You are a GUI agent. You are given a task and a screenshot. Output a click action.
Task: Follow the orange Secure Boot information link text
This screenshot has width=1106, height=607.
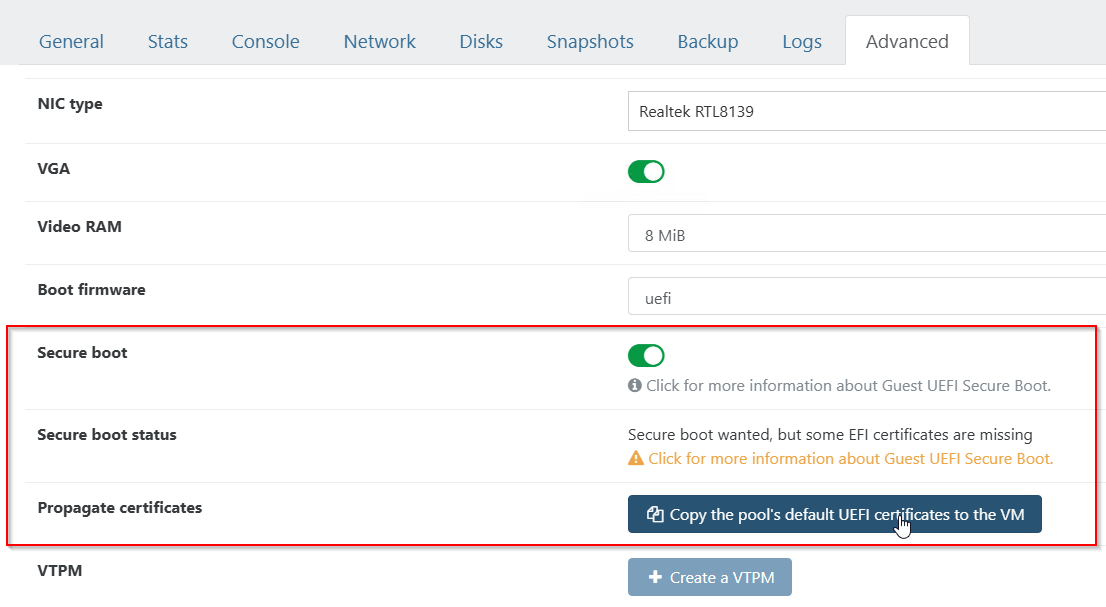(x=850, y=459)
